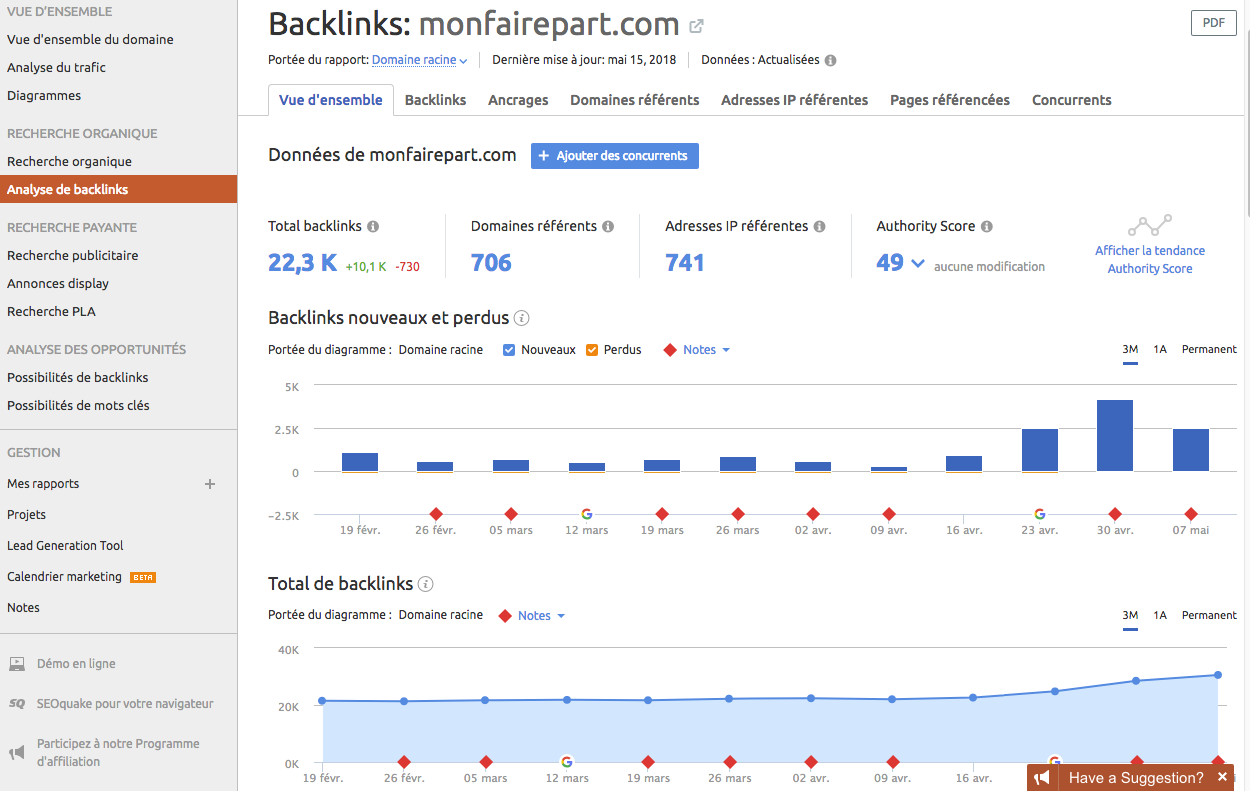Open the Notes dropdown above the Total de backlinks chart

coord(541,616)
